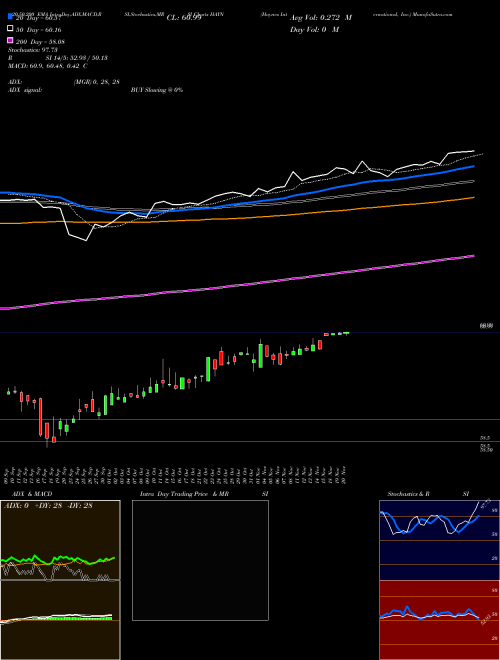
Task: Click the 'ADX signal:' label
Action: [x=25, y=90]
